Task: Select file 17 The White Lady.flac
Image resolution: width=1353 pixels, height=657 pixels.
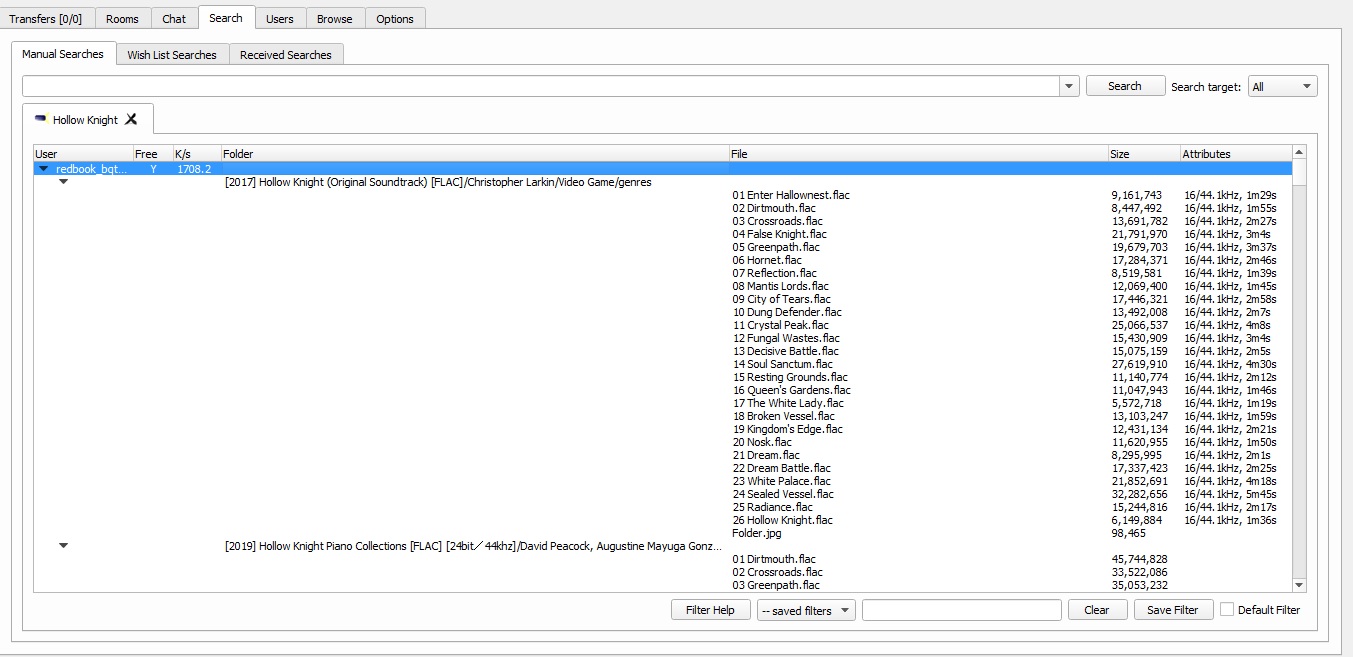Action: [788, 403]
